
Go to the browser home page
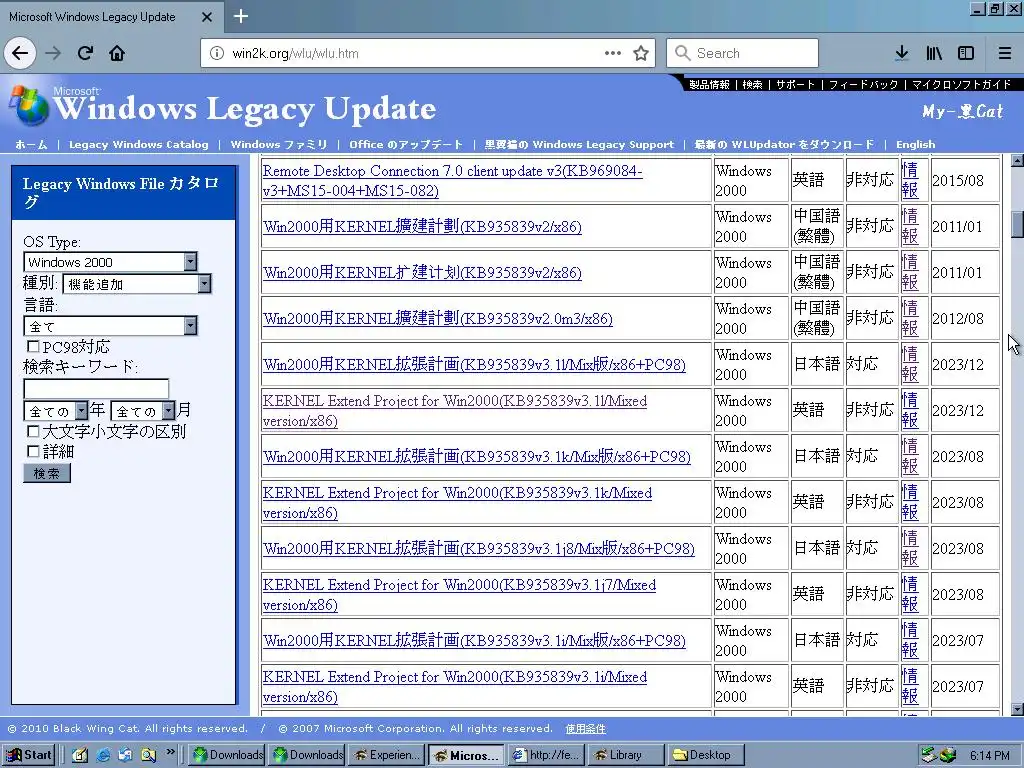click(x=117, y=53)
